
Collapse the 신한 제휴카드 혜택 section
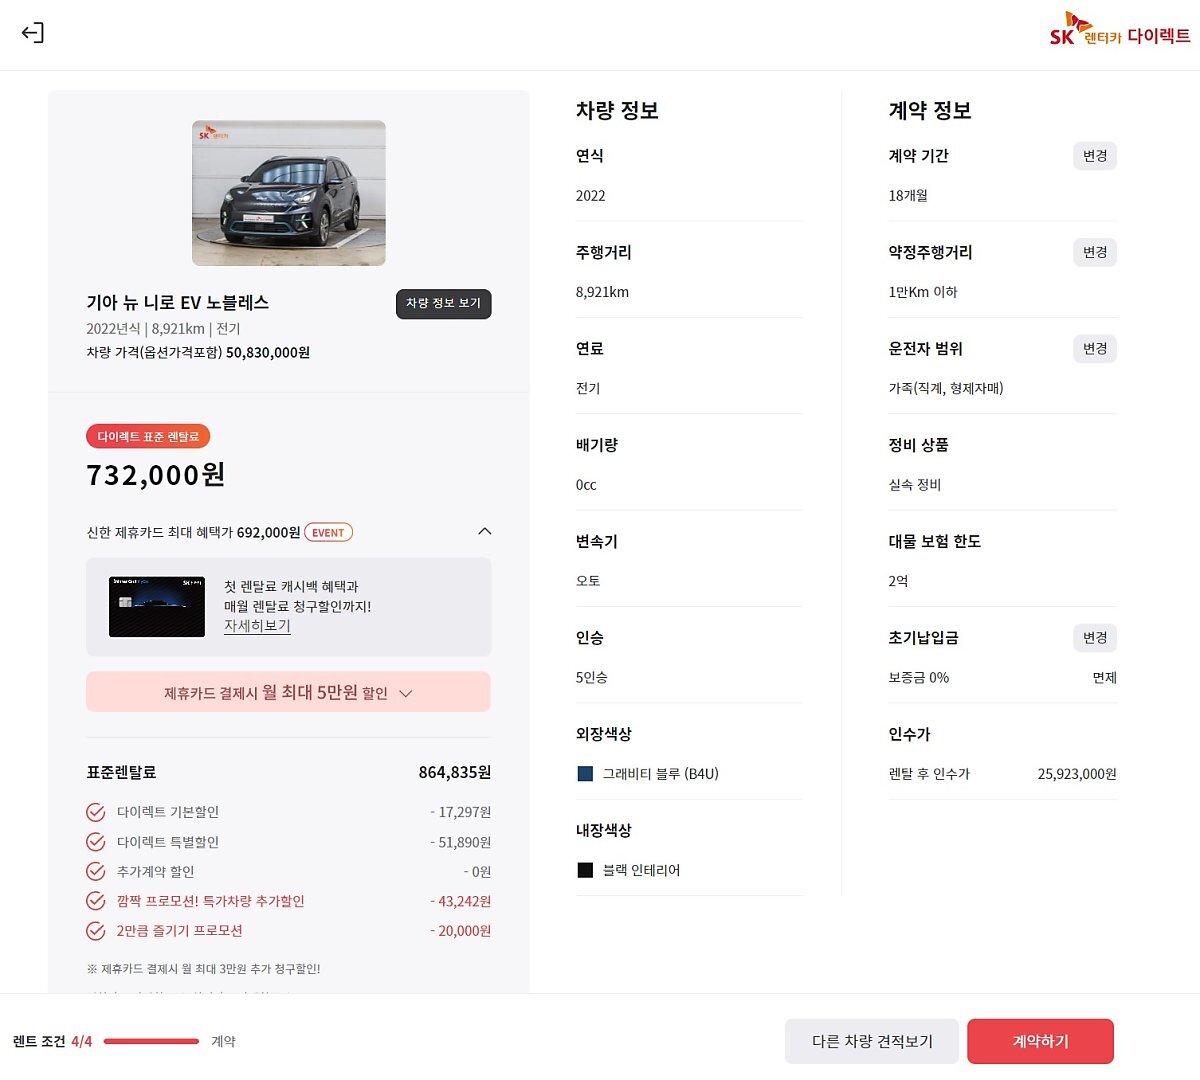(x=485, y=532)
